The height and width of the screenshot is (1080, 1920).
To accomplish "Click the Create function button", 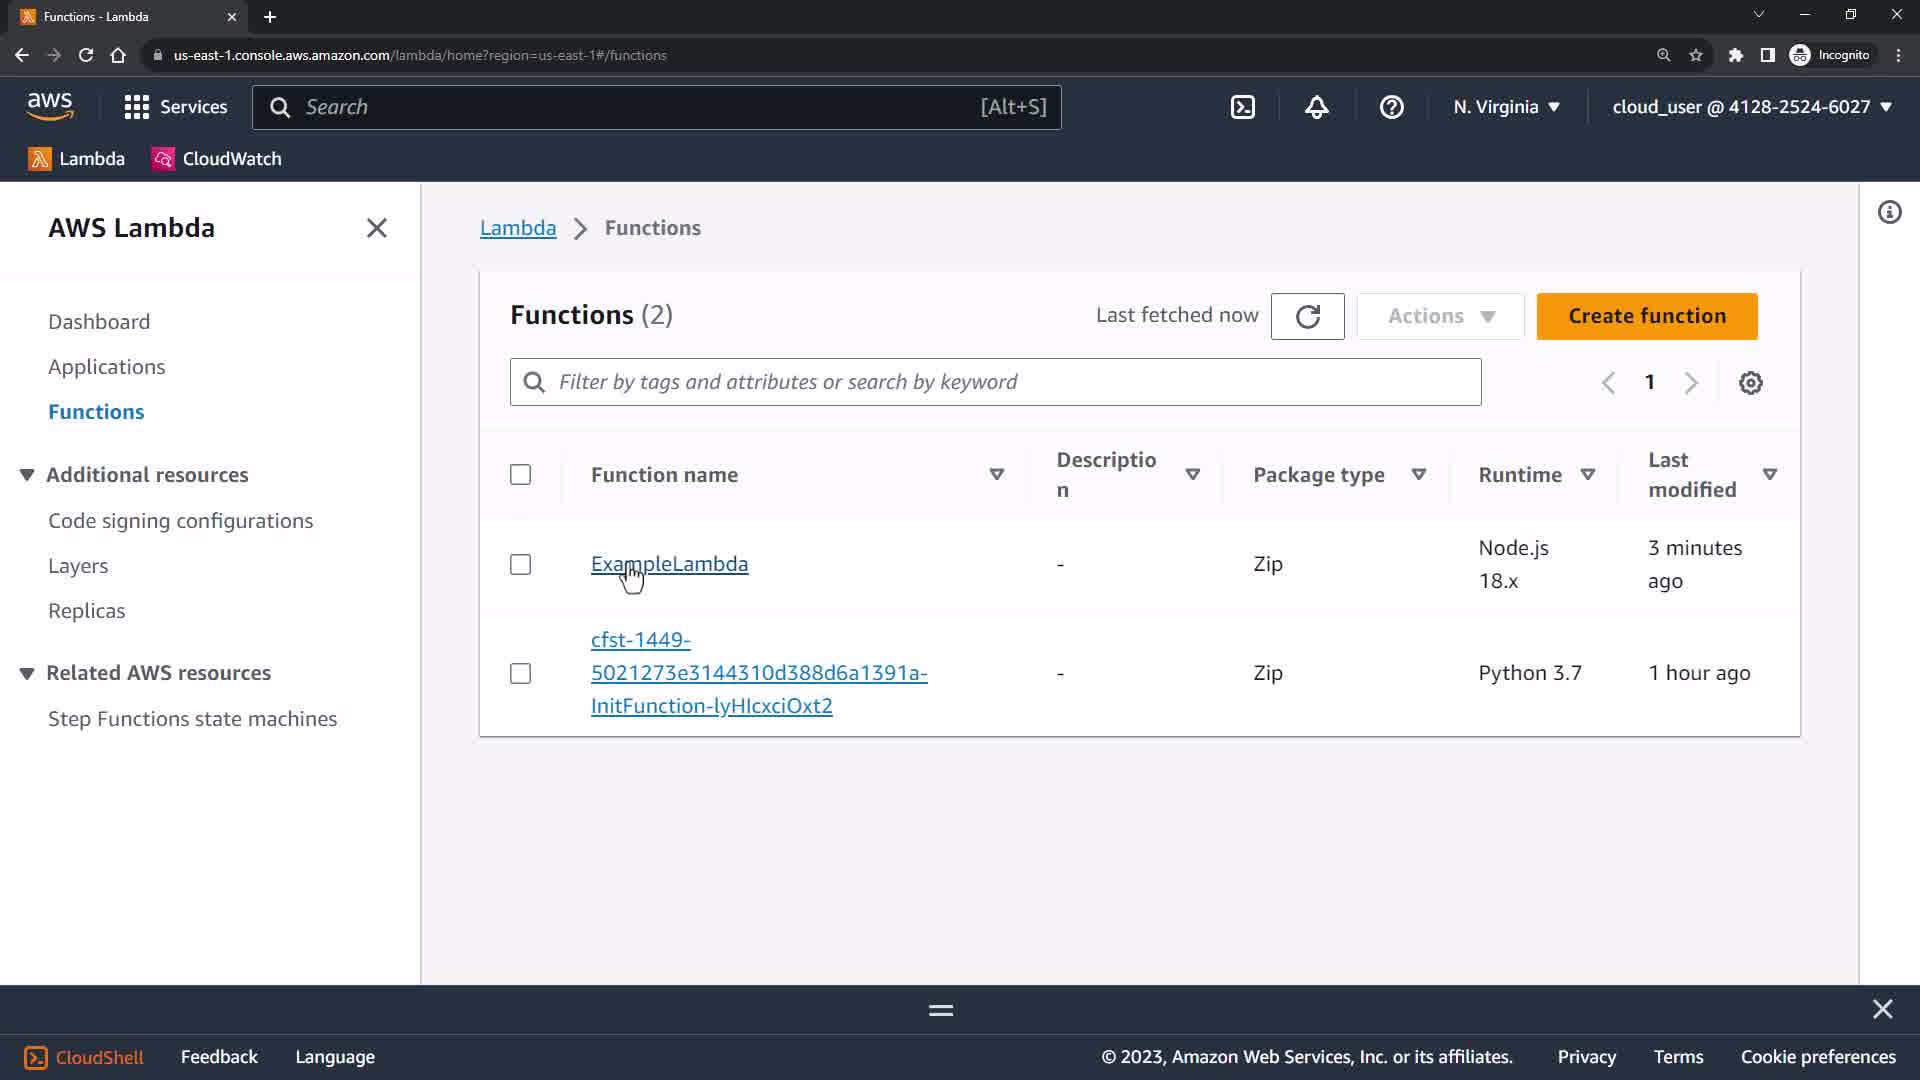I will click(x=1646, y=316).
